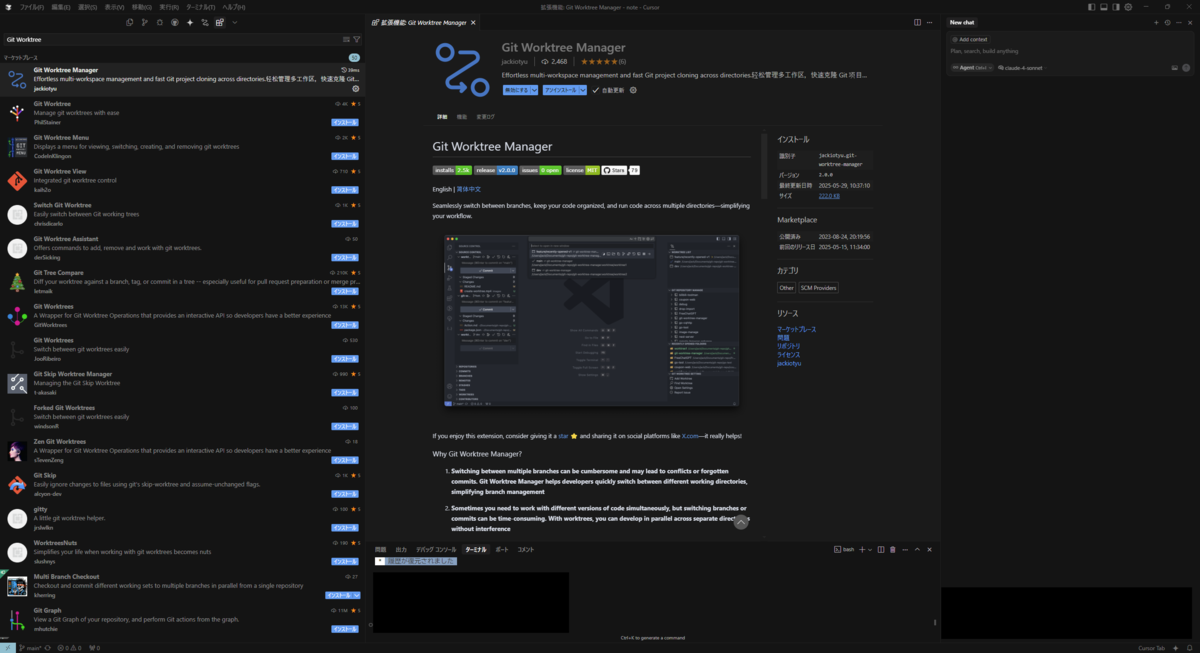Maximize the panel with the up chevron
Screen dimensions: 1200x653
tap(917, 549)
